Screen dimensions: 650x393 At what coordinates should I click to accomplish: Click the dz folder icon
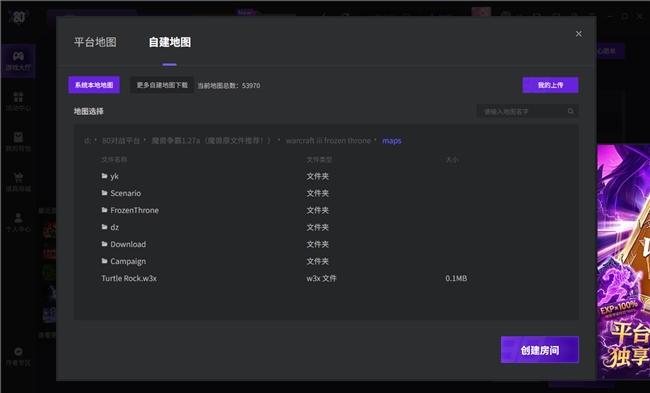104,227
